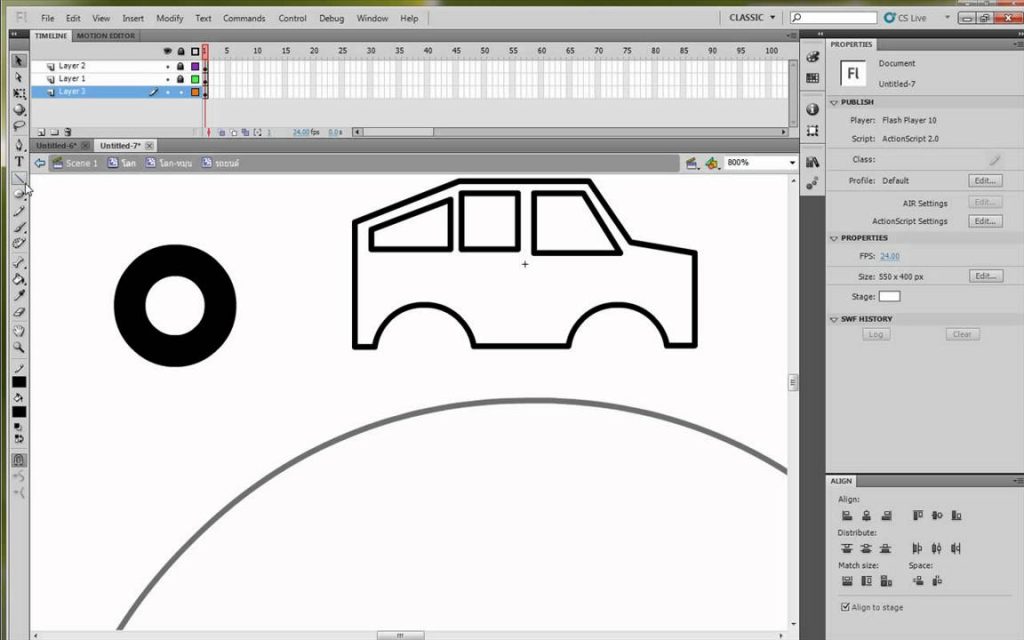The width and height of the screenshot is (1024, 640).
Task: Select the Selection arrow tool
Action: [x=18, y=61]
